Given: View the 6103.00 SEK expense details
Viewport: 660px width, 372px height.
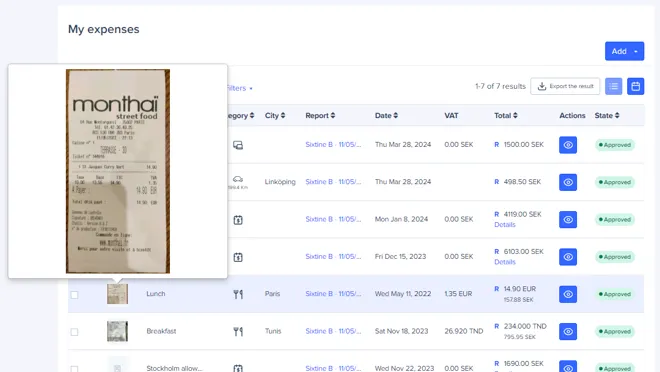Looking at the screenshot, I should pyautogui.click(x=568, y=257).
